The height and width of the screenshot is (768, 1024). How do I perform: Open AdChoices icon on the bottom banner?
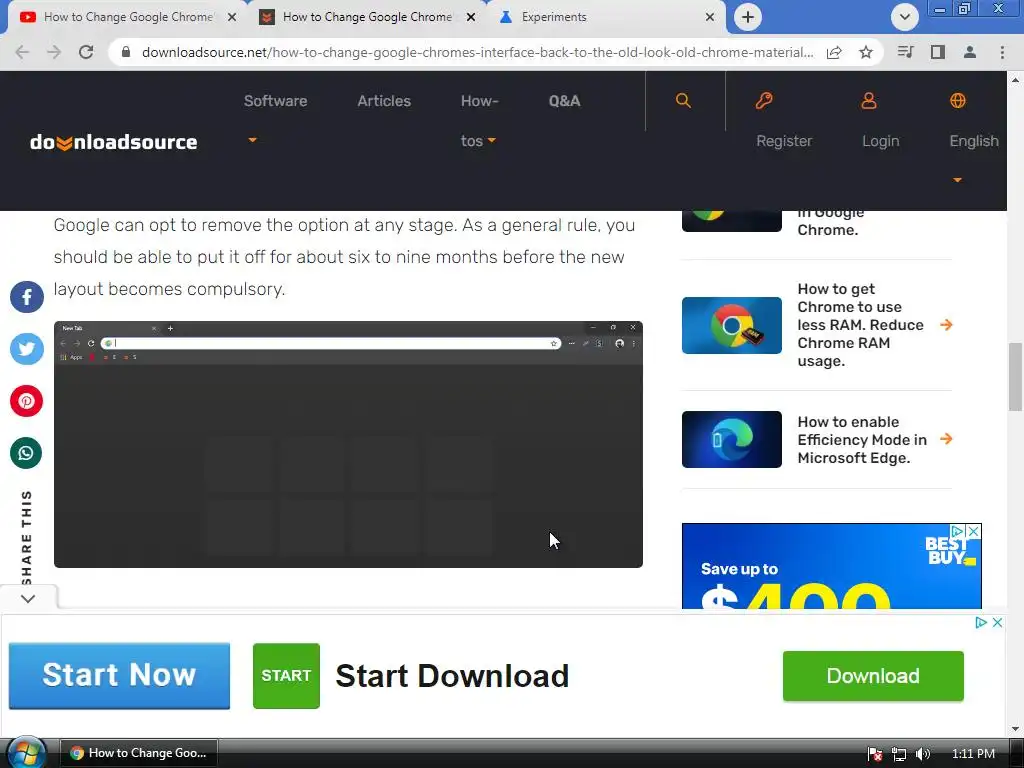pyautogui.click(x=980, y=622)
